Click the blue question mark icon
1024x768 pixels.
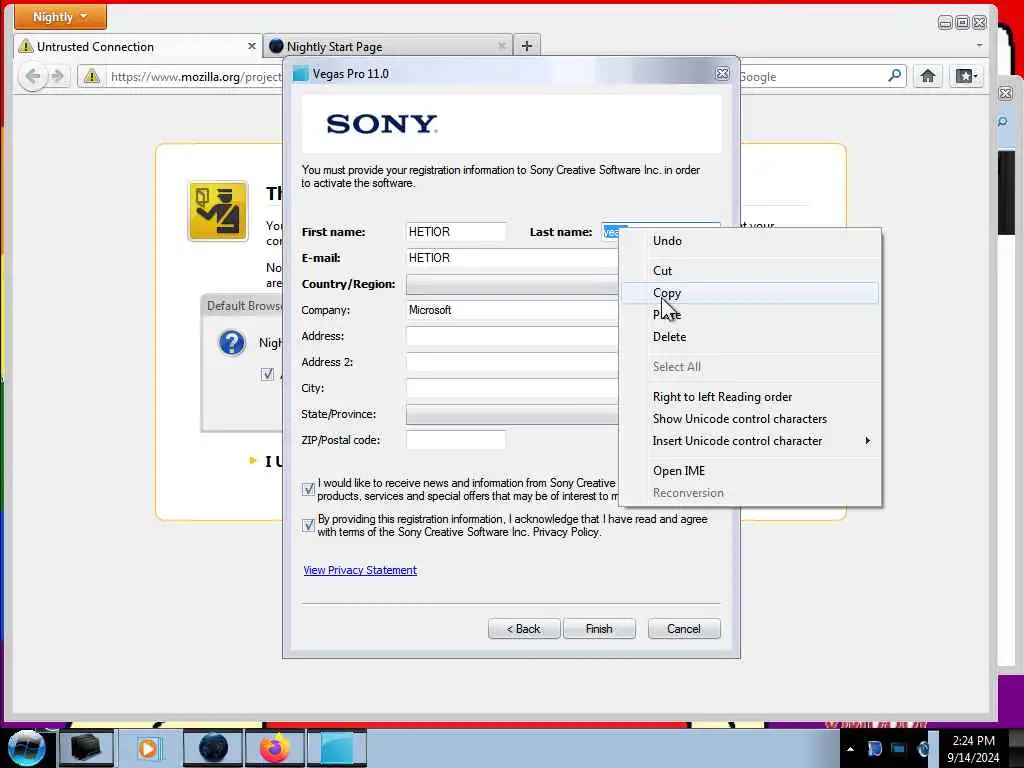pos(232,343)
